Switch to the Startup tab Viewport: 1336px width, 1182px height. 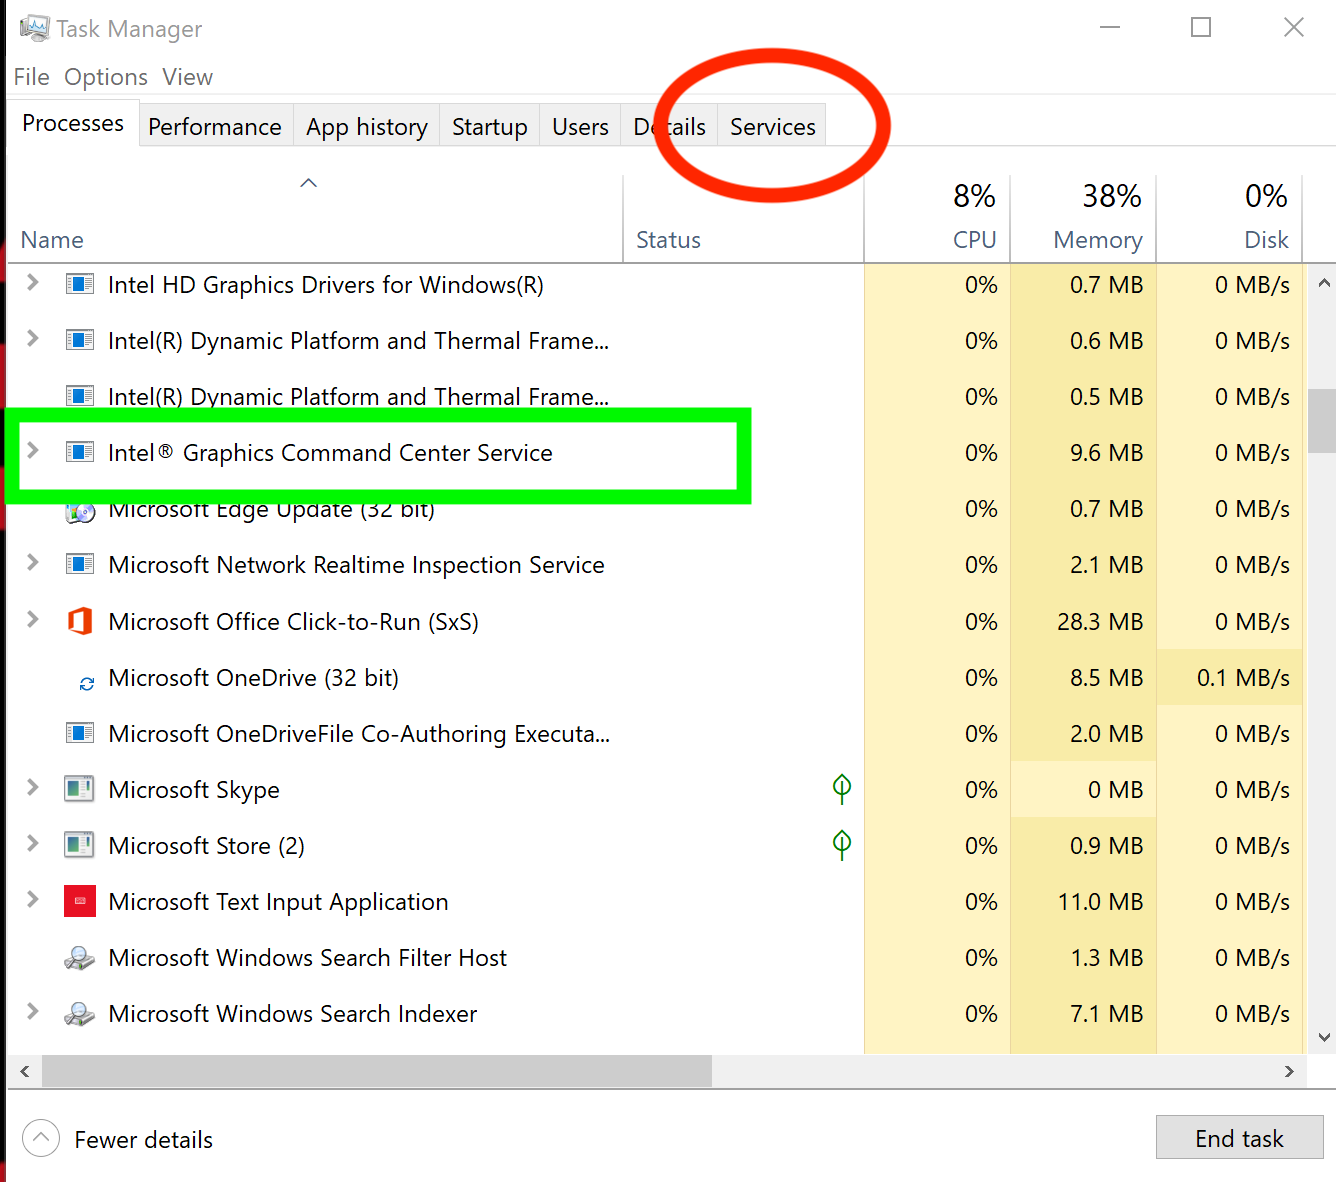[x=489, y=127]
